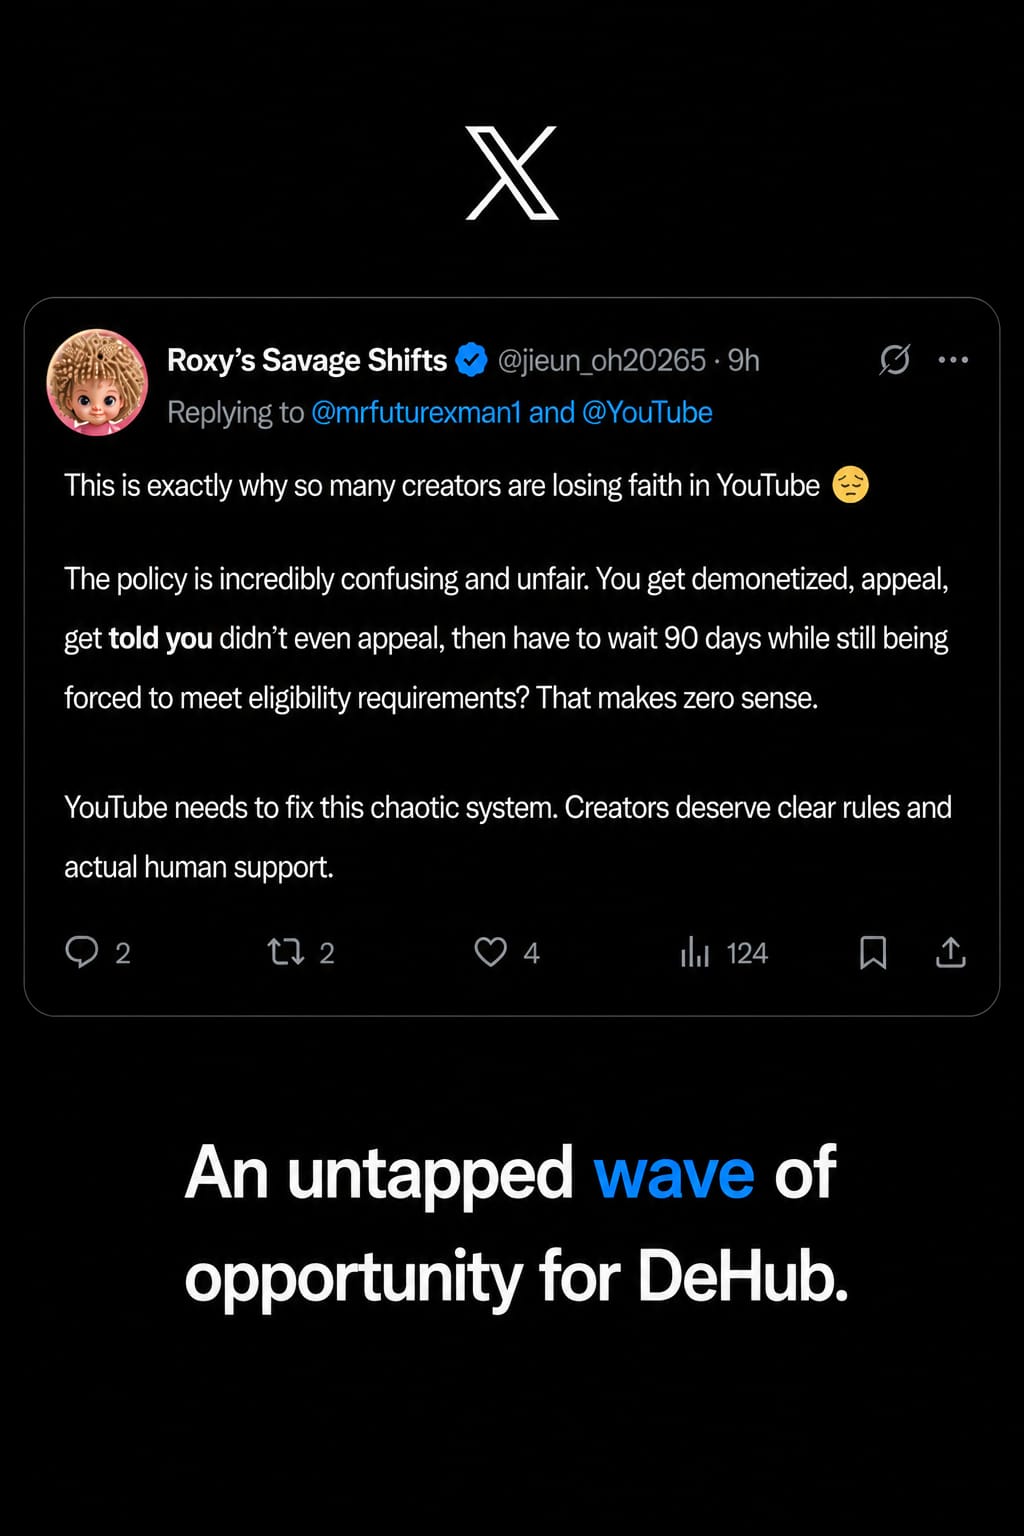Click the blue word wave

pyautogui.click(x=674, y=1173)
